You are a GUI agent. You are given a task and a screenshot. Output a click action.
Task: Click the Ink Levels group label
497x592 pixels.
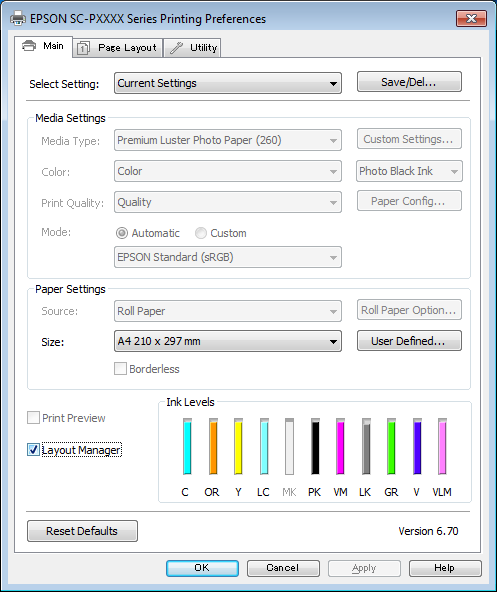pos(190,402)
